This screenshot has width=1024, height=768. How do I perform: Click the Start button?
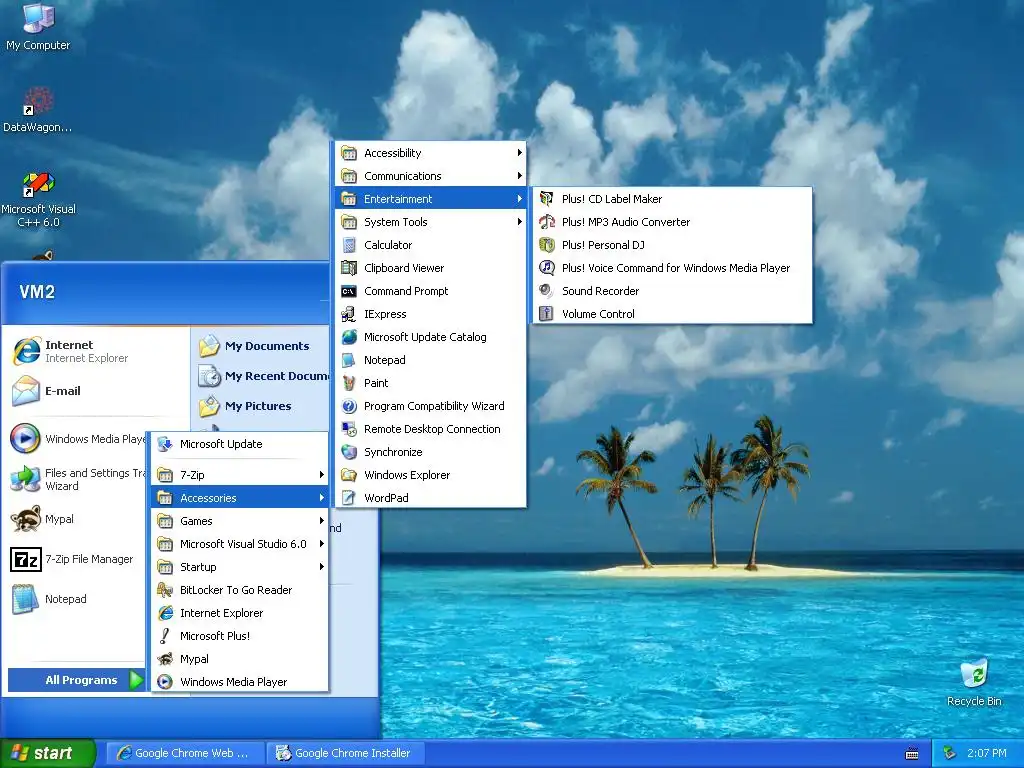point(47,754)
